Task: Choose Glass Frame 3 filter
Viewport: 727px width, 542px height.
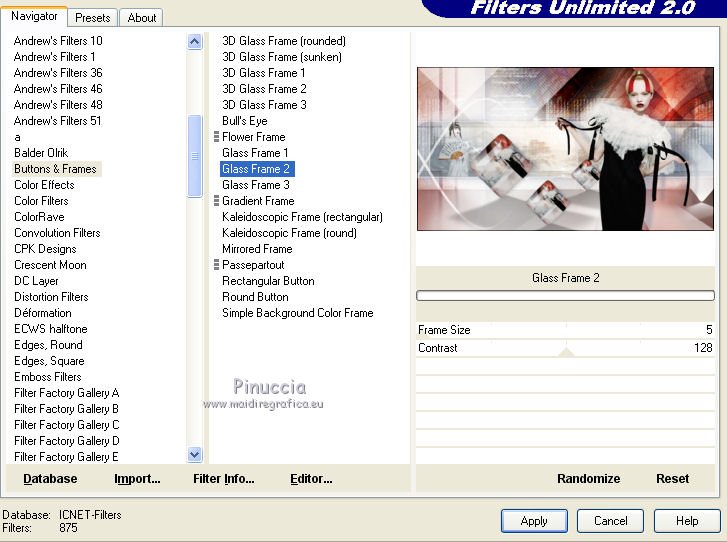Action: pyautogui.click(x=256, y=185)
